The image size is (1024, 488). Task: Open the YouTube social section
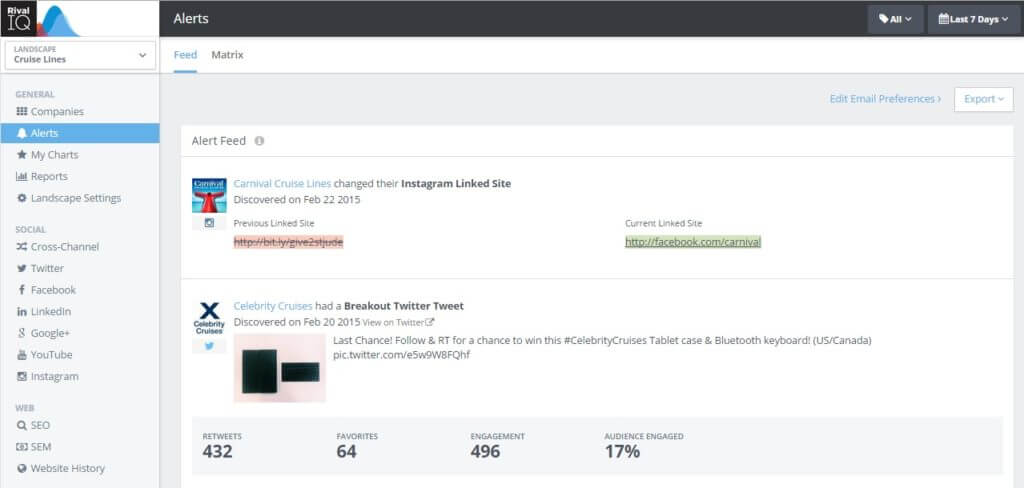(51, 355)
